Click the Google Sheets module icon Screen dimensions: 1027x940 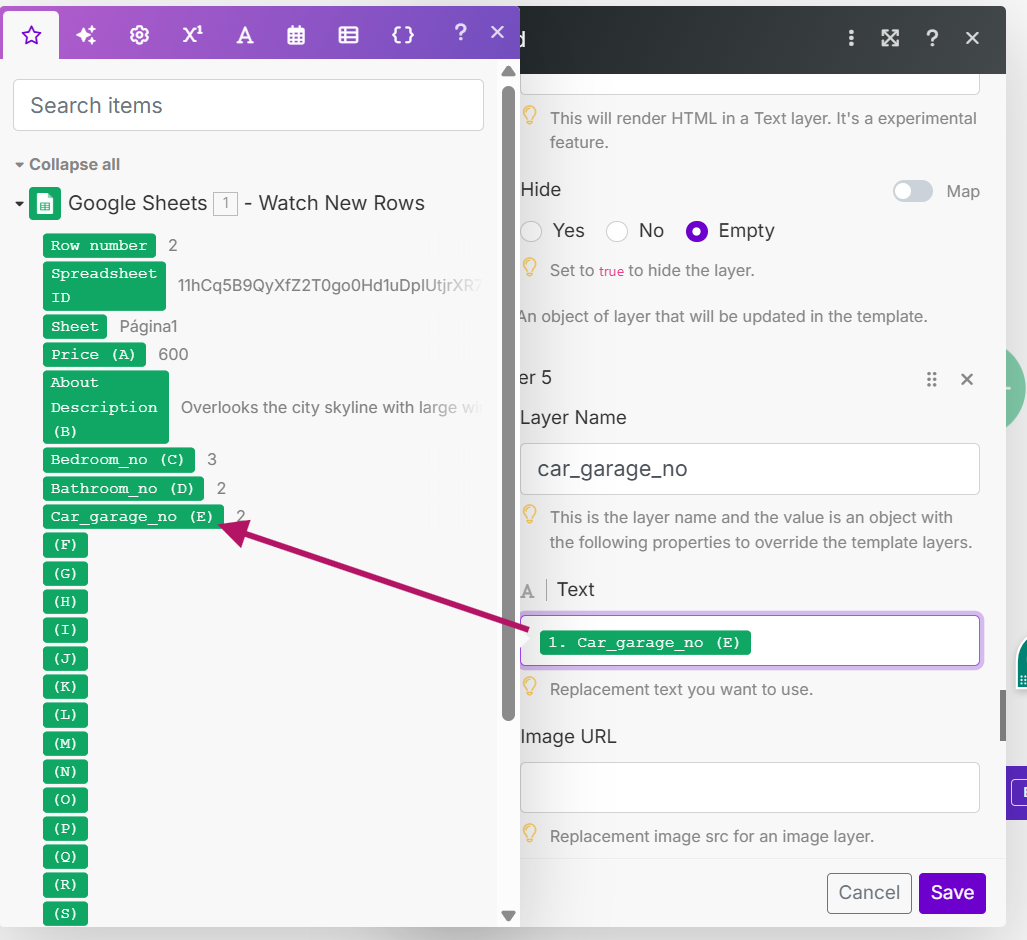[45, 204]
